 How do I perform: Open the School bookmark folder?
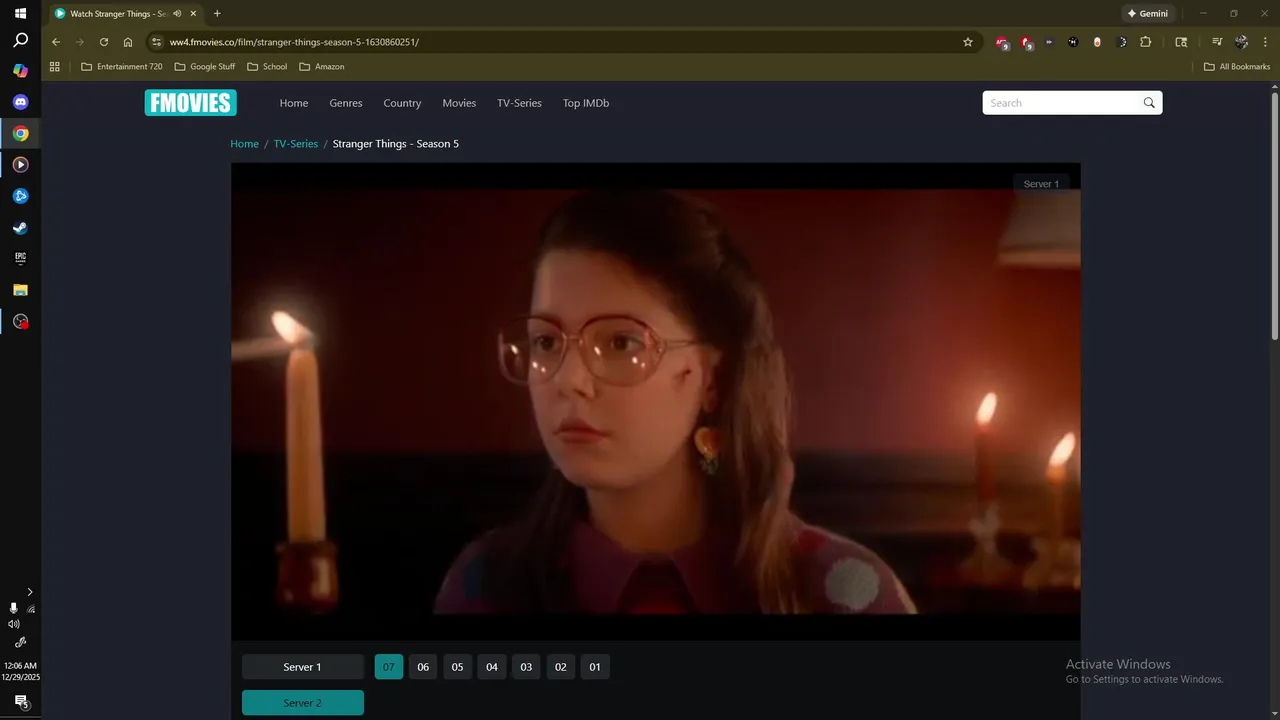(x=267, y=67)
